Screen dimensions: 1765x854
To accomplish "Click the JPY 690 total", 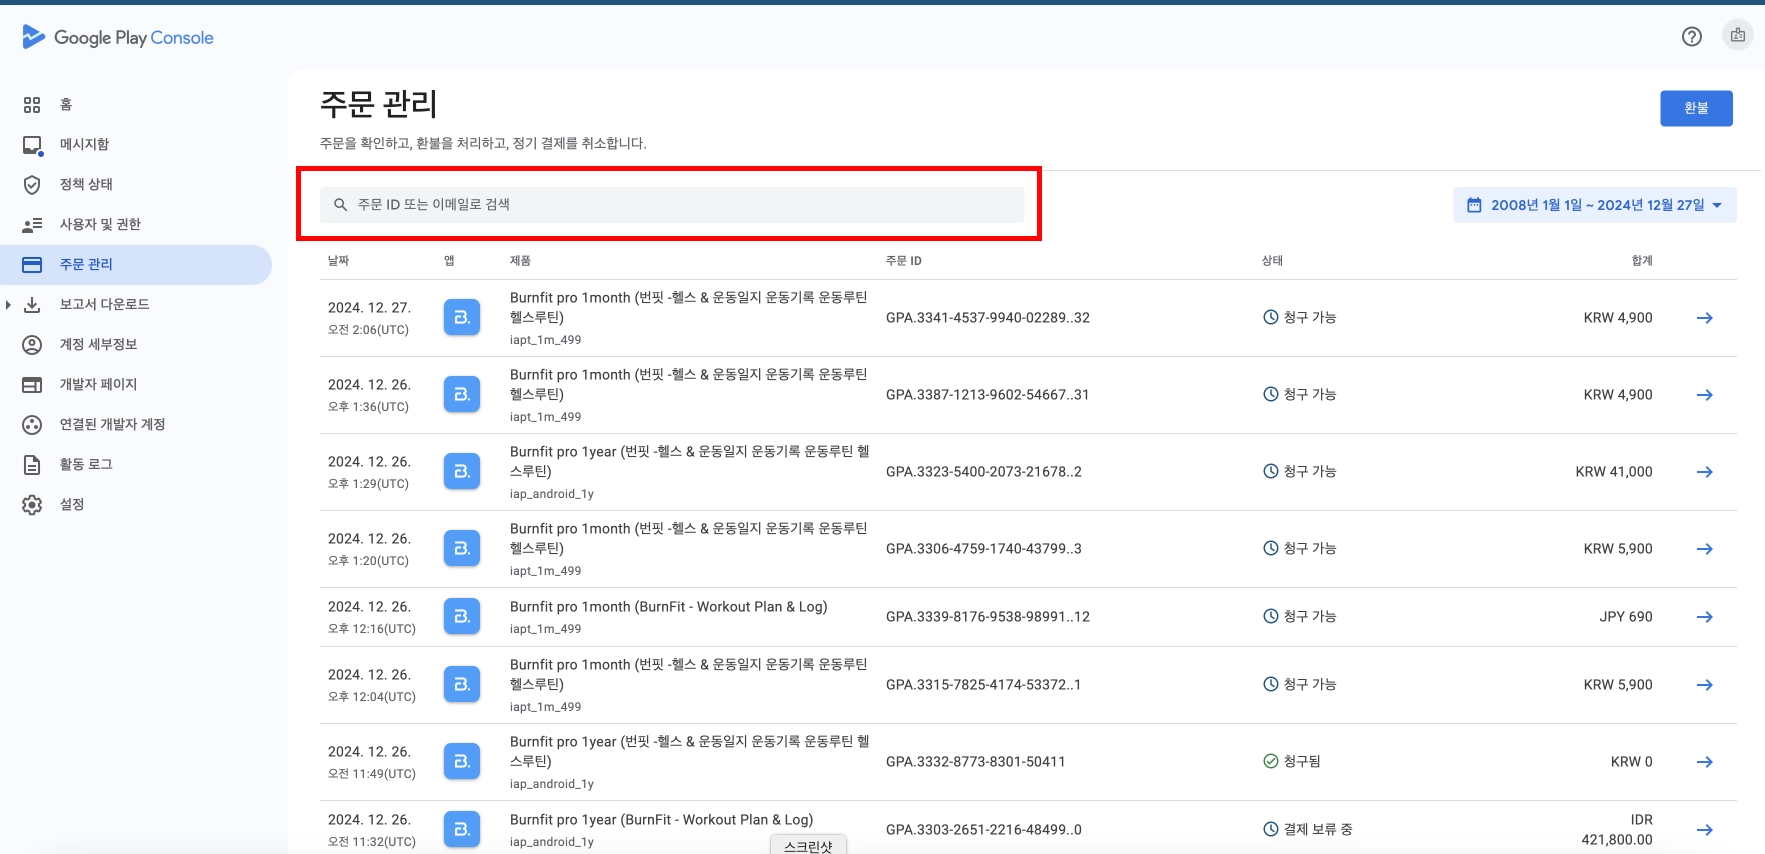I will pyautogui.click(x=1626, y=617).
